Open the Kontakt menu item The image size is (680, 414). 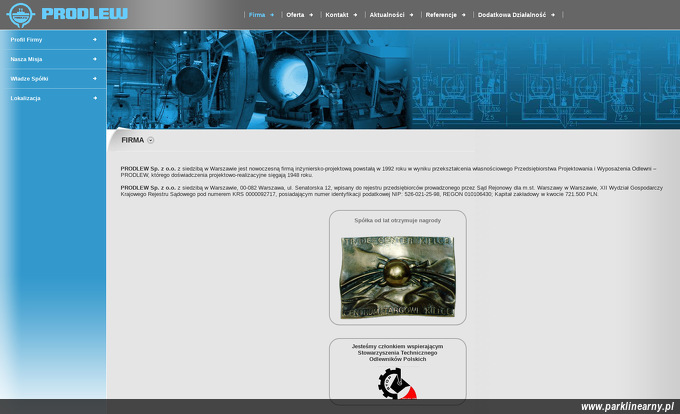337,15
